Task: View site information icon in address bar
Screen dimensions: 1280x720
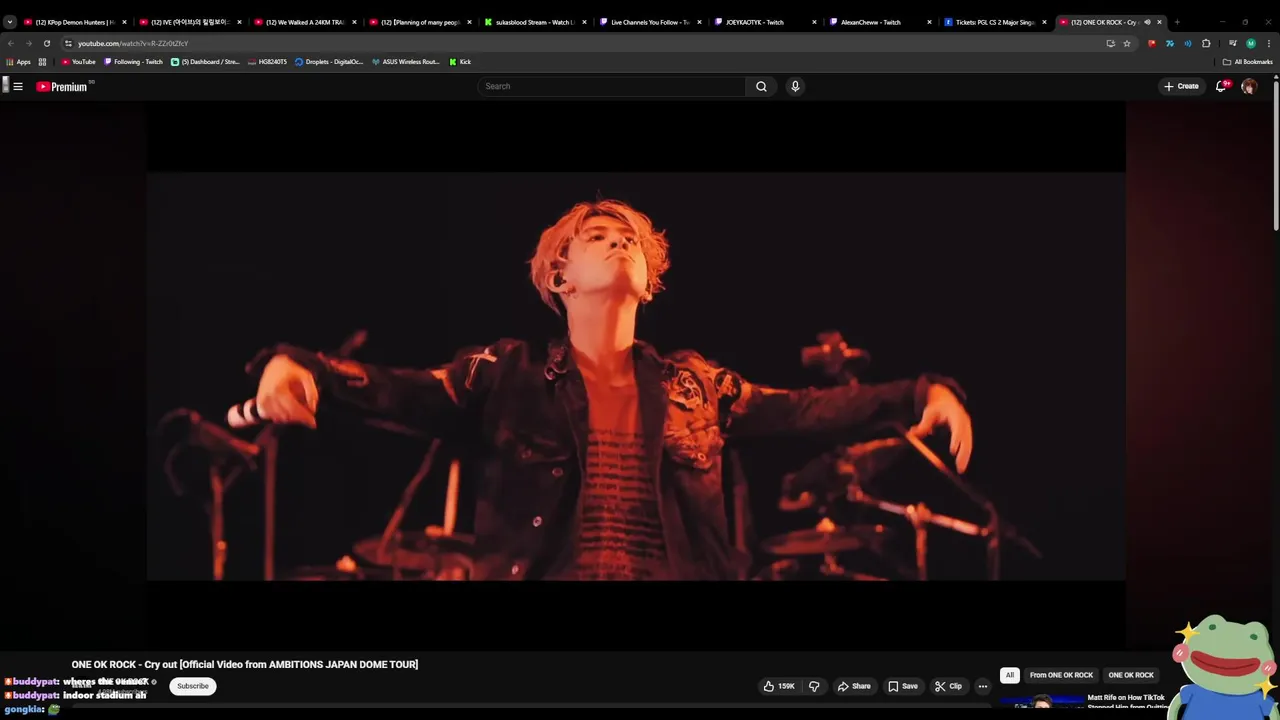Action: [x=68, y=43]
